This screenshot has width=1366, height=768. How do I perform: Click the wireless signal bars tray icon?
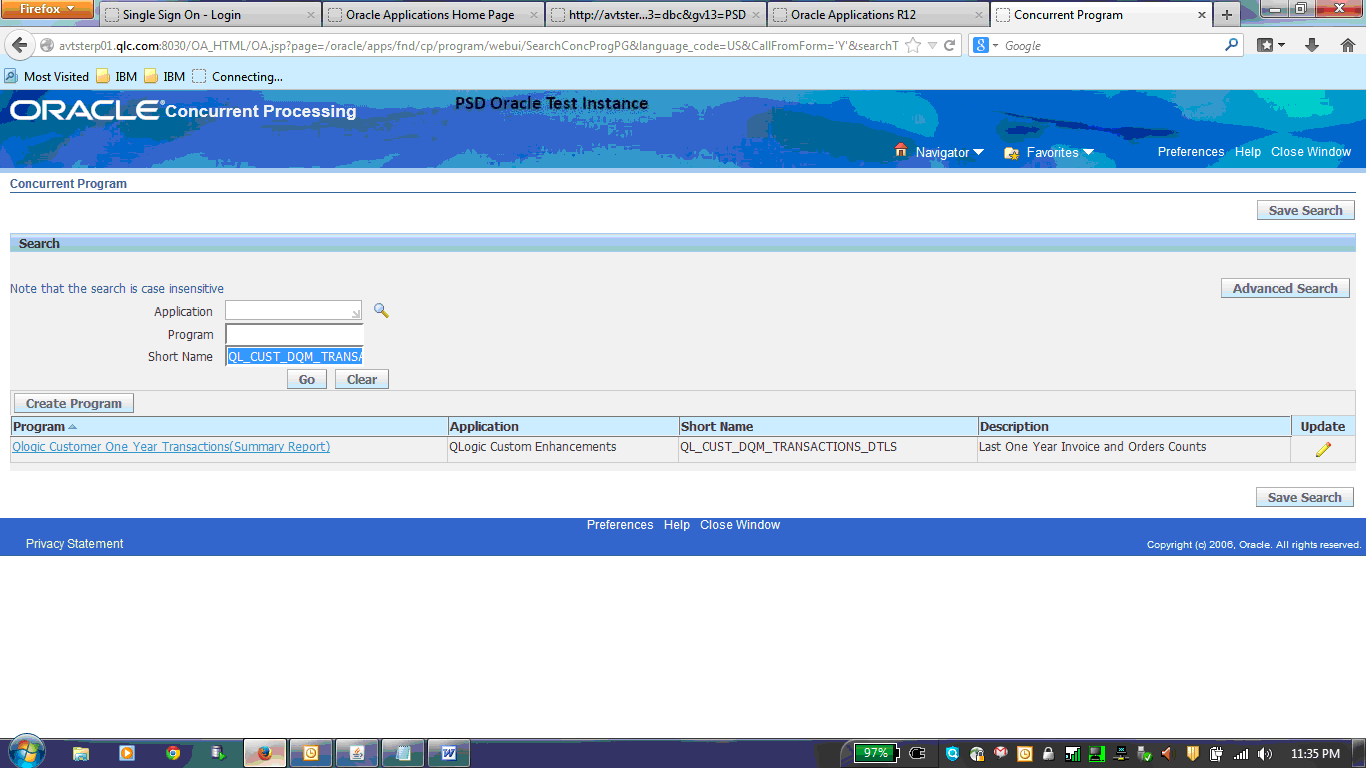(x=1241, y=754)
